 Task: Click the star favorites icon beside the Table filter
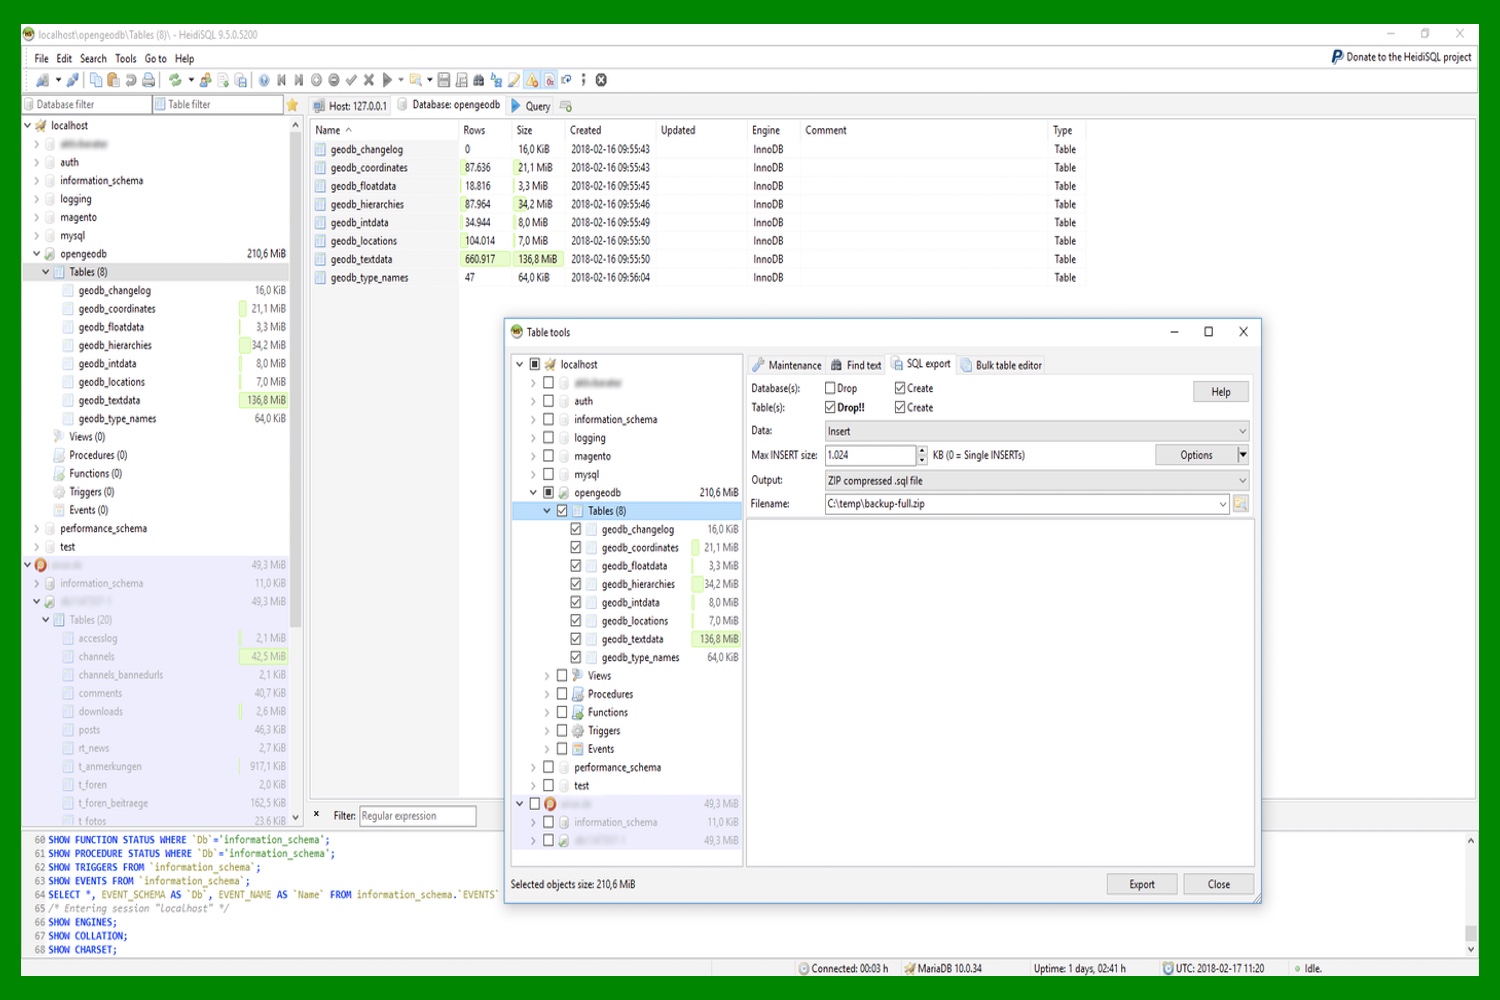(x=292, y=105)
